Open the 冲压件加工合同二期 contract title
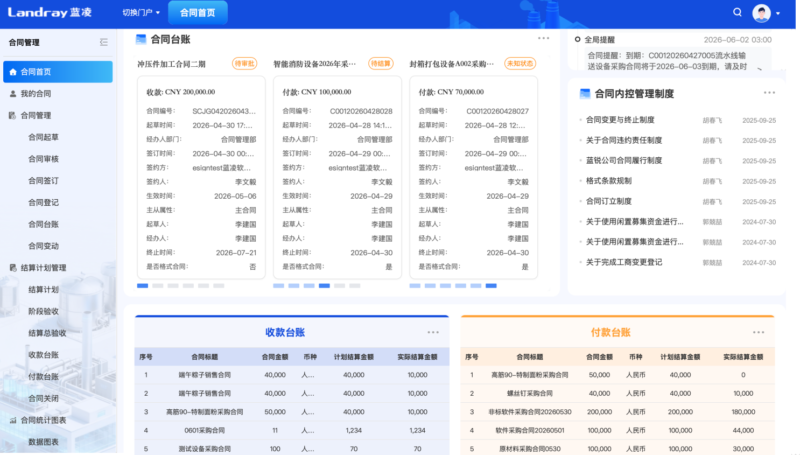This screenshot has height=455, width=800. point(171,64)
